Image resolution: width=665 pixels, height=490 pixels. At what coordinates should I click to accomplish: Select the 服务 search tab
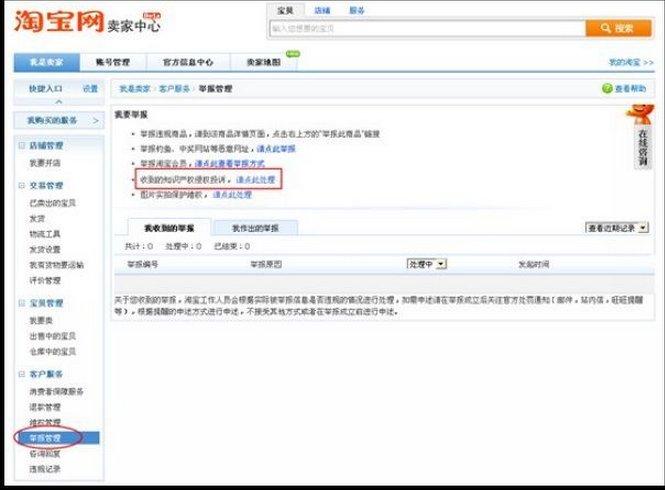tap(357, 11)
